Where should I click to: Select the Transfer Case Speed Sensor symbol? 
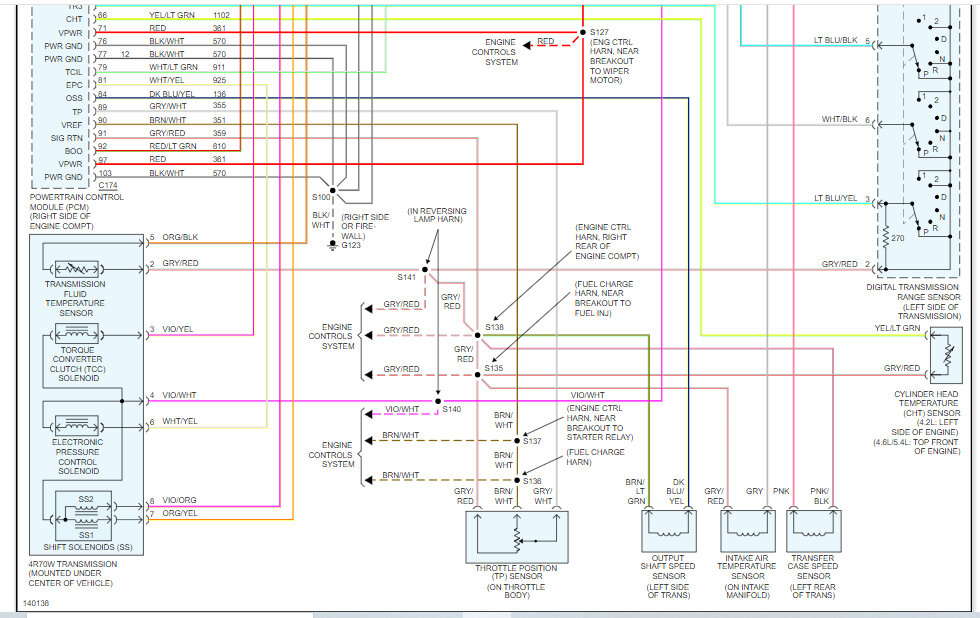click(812, 531)
